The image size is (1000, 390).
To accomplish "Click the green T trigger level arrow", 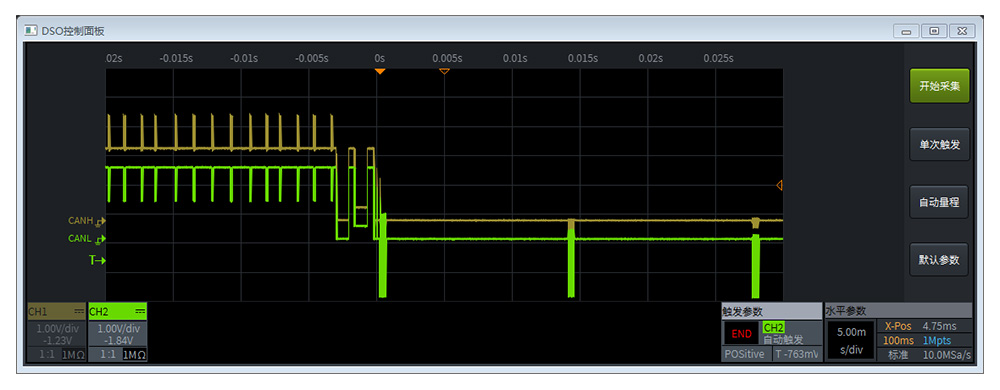I will 97,260.
